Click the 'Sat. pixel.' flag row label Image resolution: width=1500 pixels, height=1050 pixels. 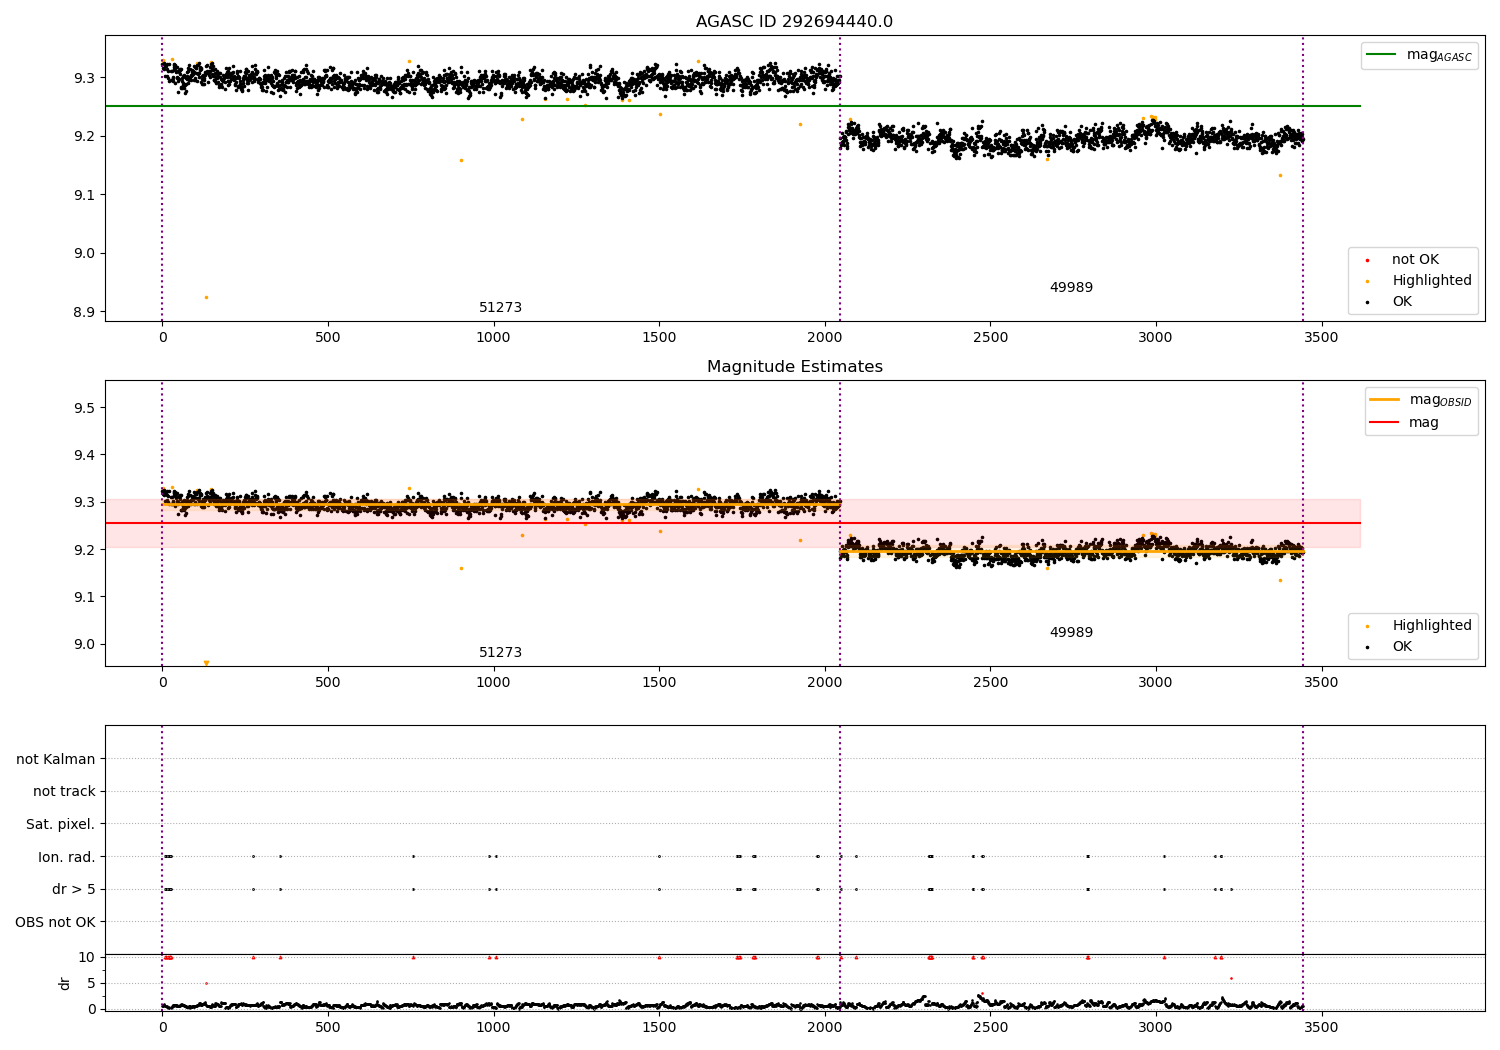click(x=60, y=825)
